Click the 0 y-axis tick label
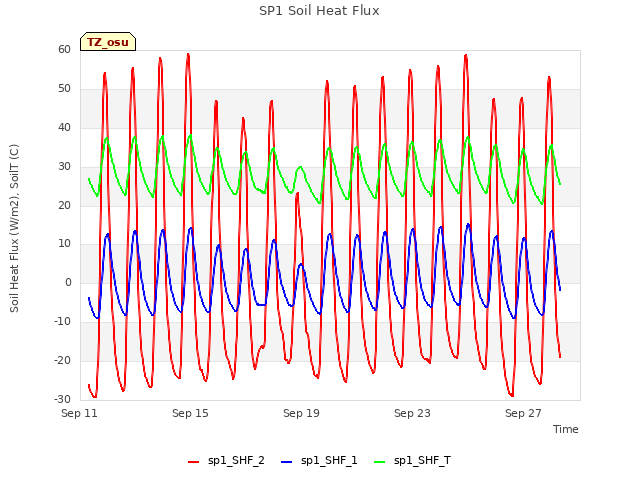The height and width of the screenshot is (480, 640). pos(68,282)
